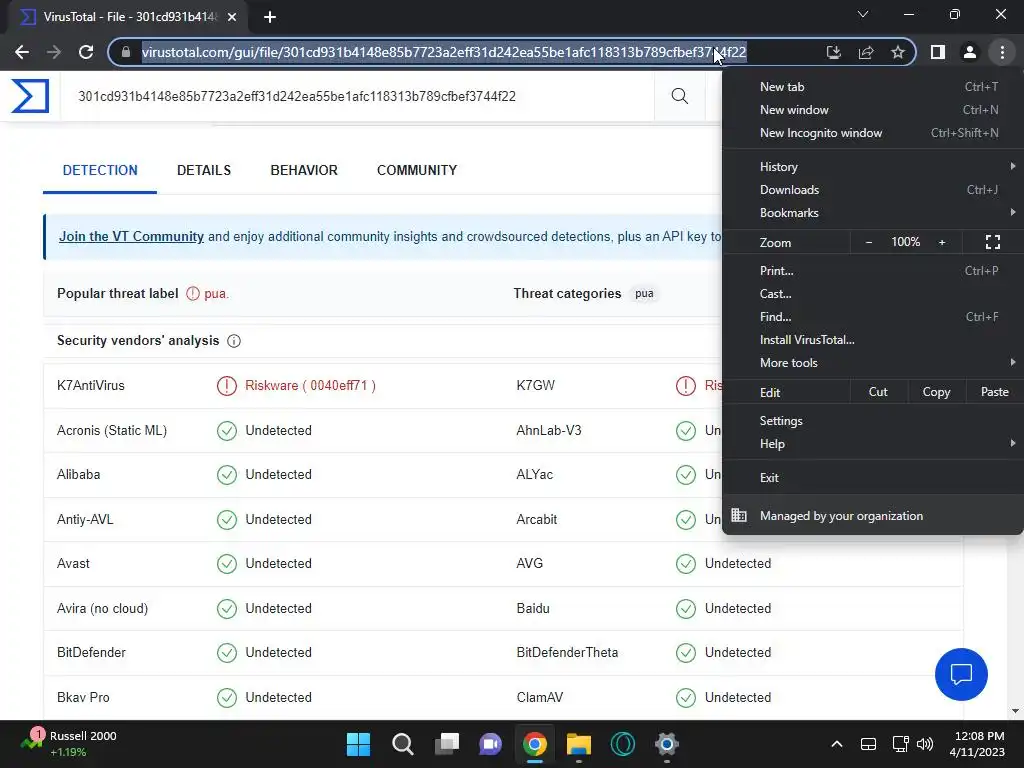This screenshot has width=1024, height=768.
Task: Open Settings from the Chrome menu
Action: [x=872, y=421]
